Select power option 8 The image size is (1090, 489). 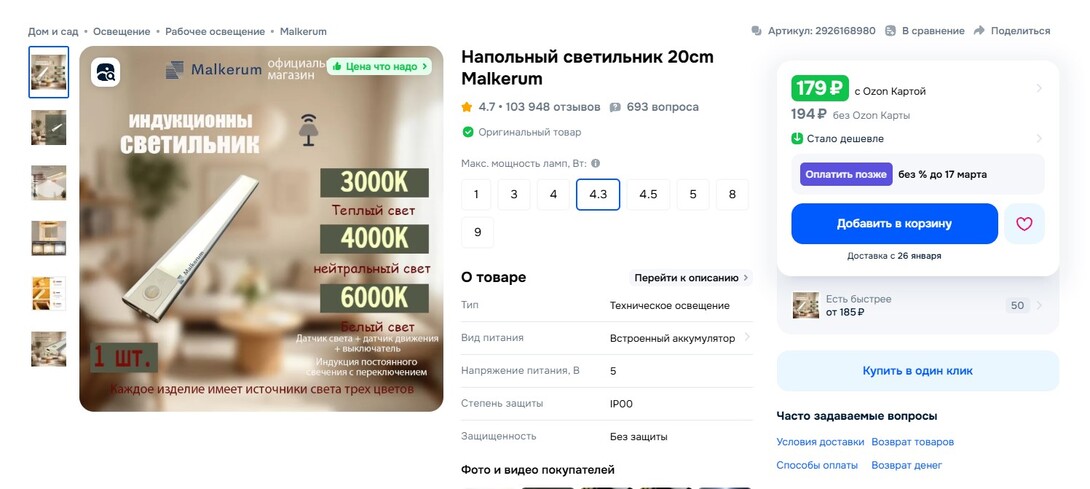click(x=732, y=195)
